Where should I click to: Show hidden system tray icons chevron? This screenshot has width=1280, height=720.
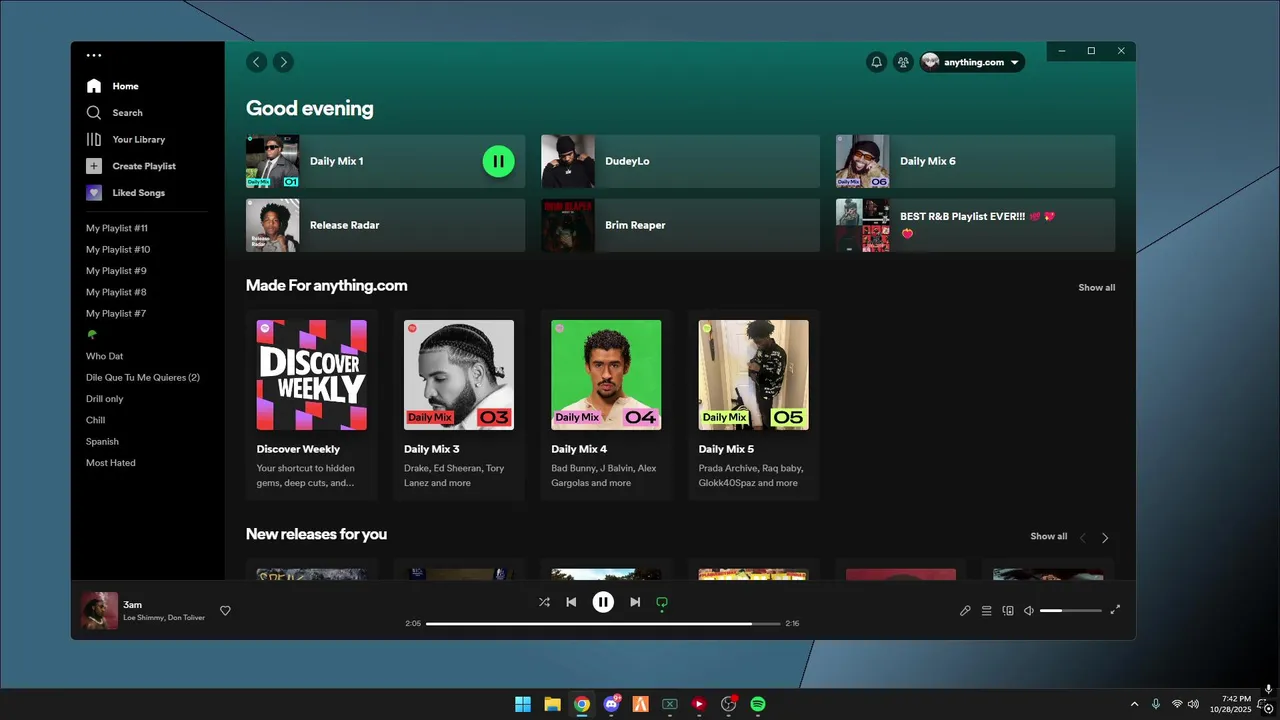pos(1134,704)
